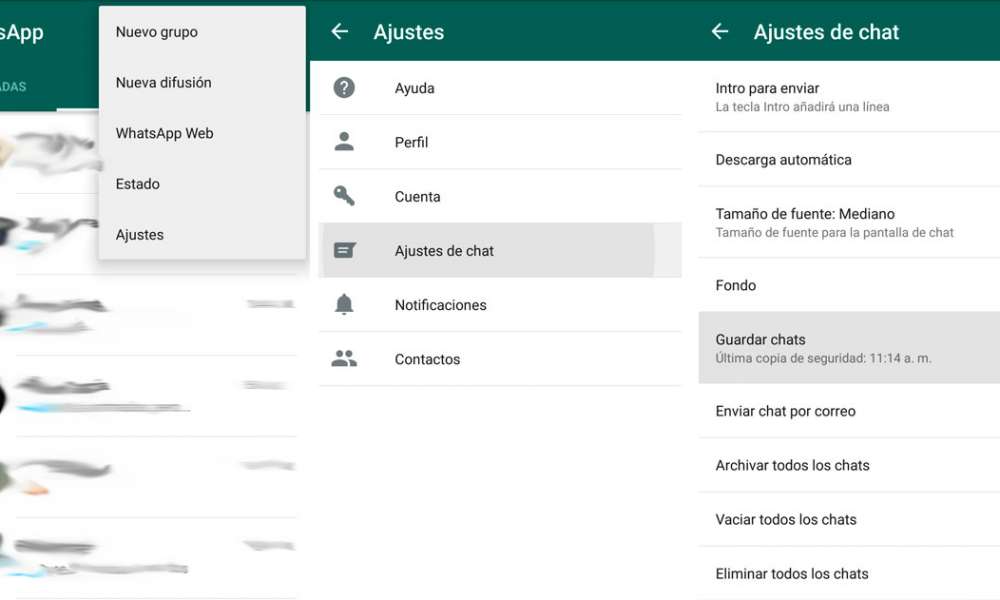Click 'Última copia de seguridad: 11:14 a. m.' text
The height and width of the screenshot is (600, 1000).
pyautogui.click(x=823, y=358)
